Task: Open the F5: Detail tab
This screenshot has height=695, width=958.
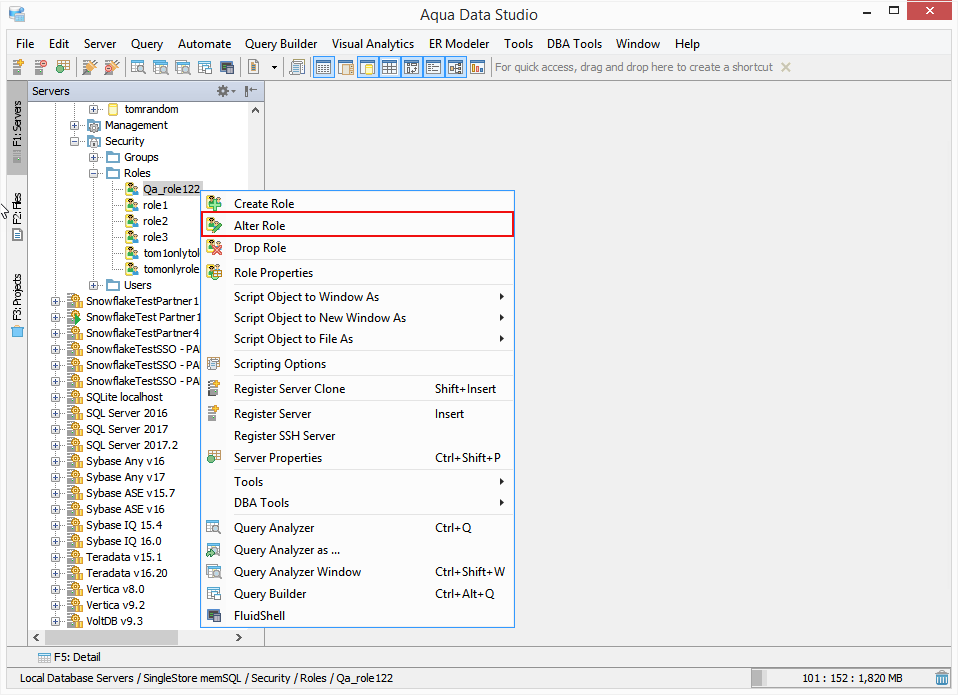Action: pos(69,657)
